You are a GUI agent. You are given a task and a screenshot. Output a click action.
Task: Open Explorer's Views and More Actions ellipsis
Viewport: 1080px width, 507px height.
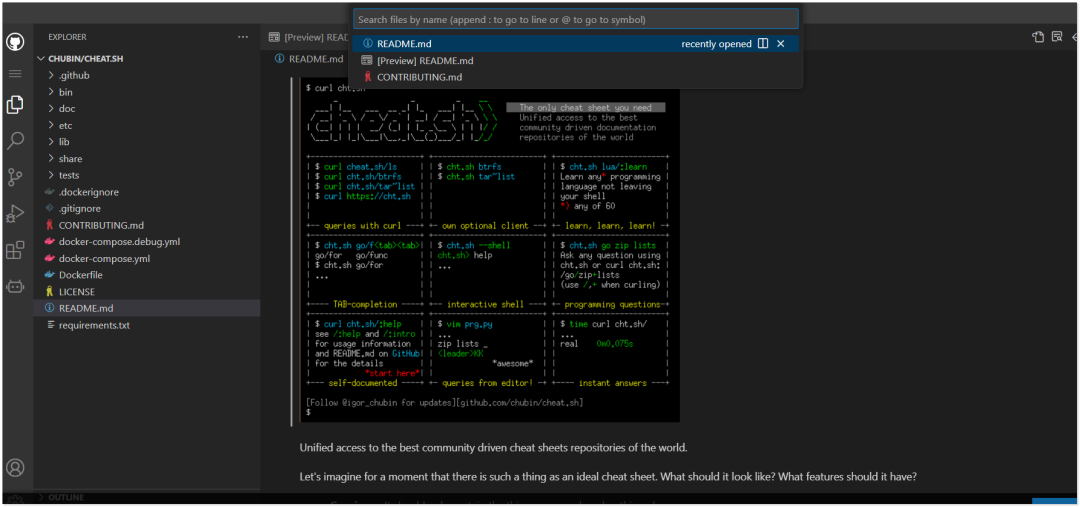click(242, 37)
